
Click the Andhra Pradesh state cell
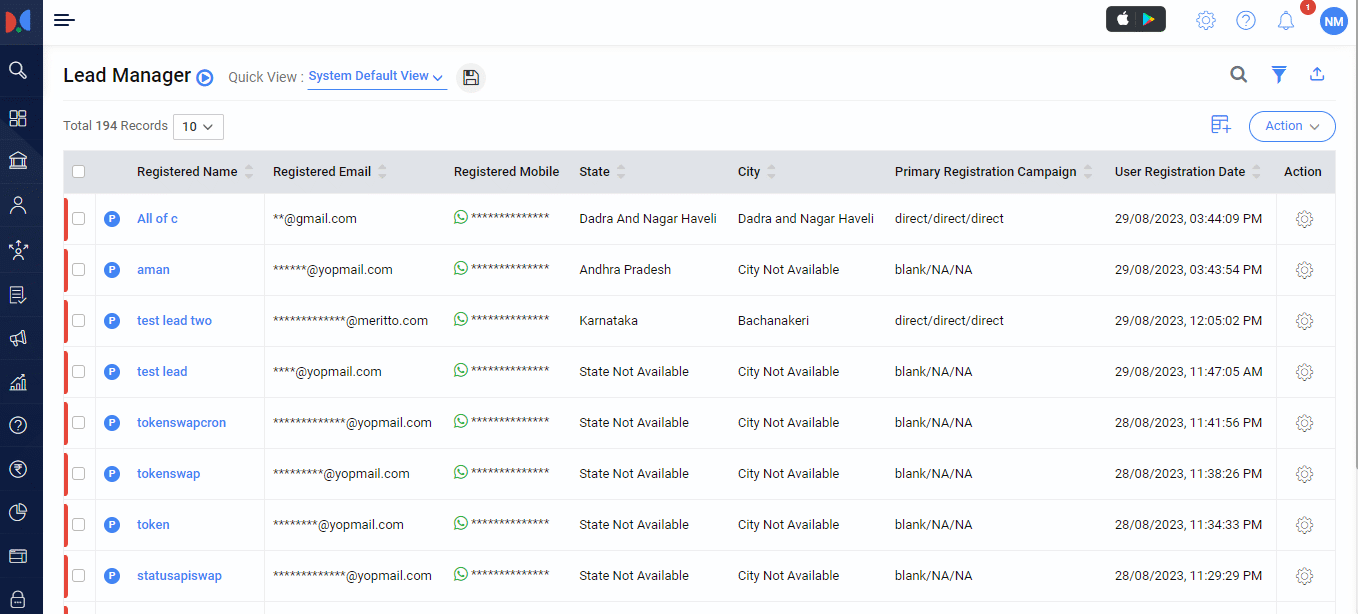point(625,269)
